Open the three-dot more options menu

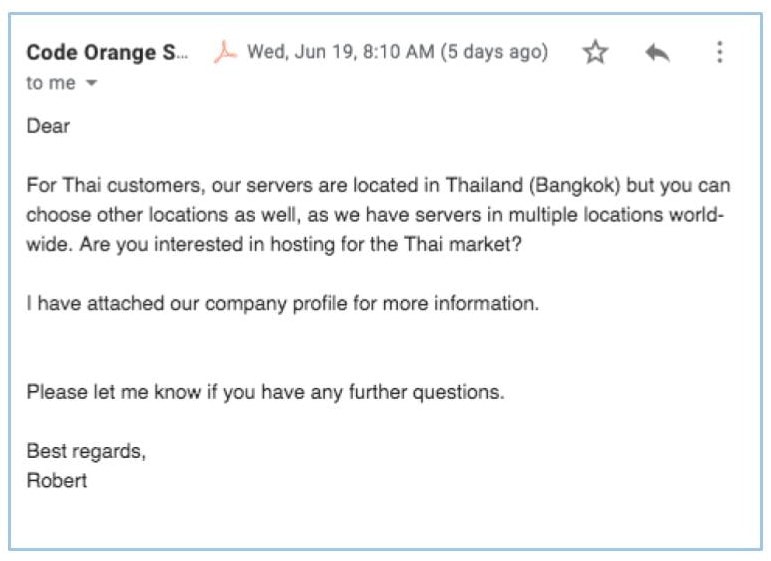pyautogui.click(x=719, y=52)
